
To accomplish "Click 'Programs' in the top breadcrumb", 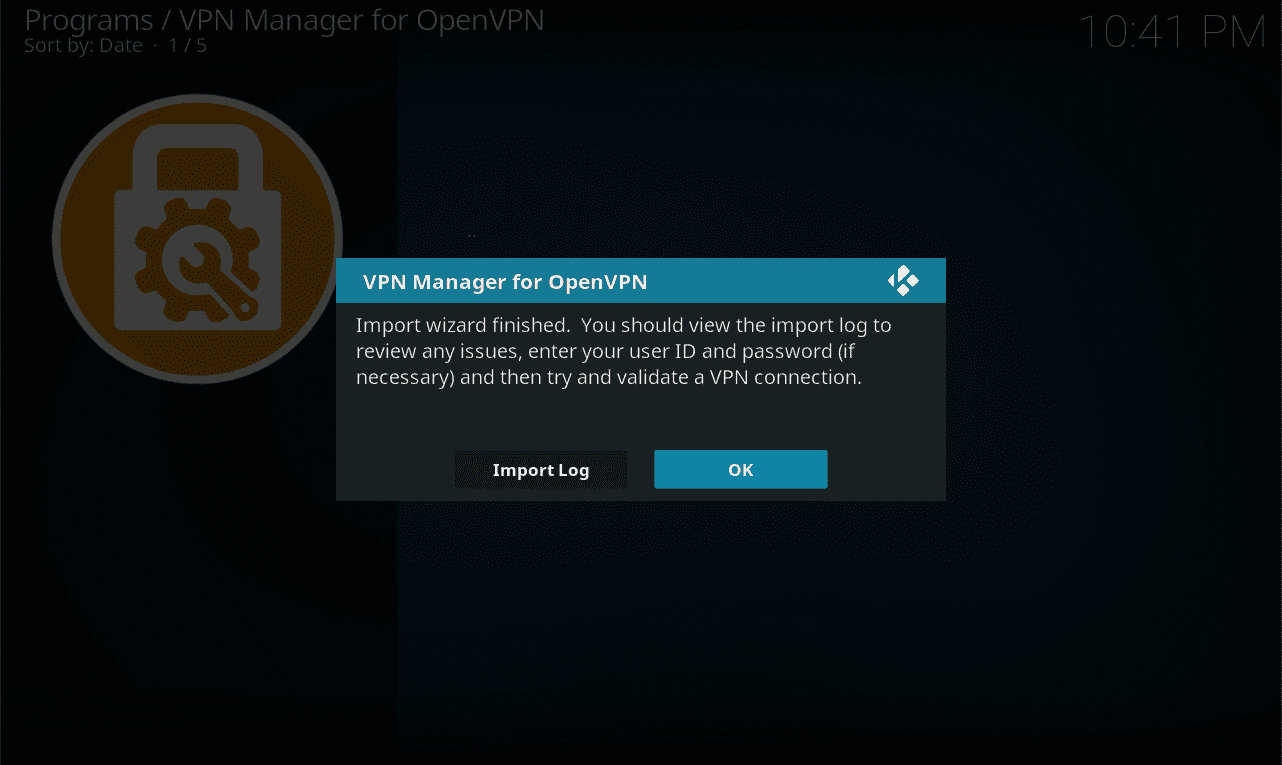I will pos(88,20).
